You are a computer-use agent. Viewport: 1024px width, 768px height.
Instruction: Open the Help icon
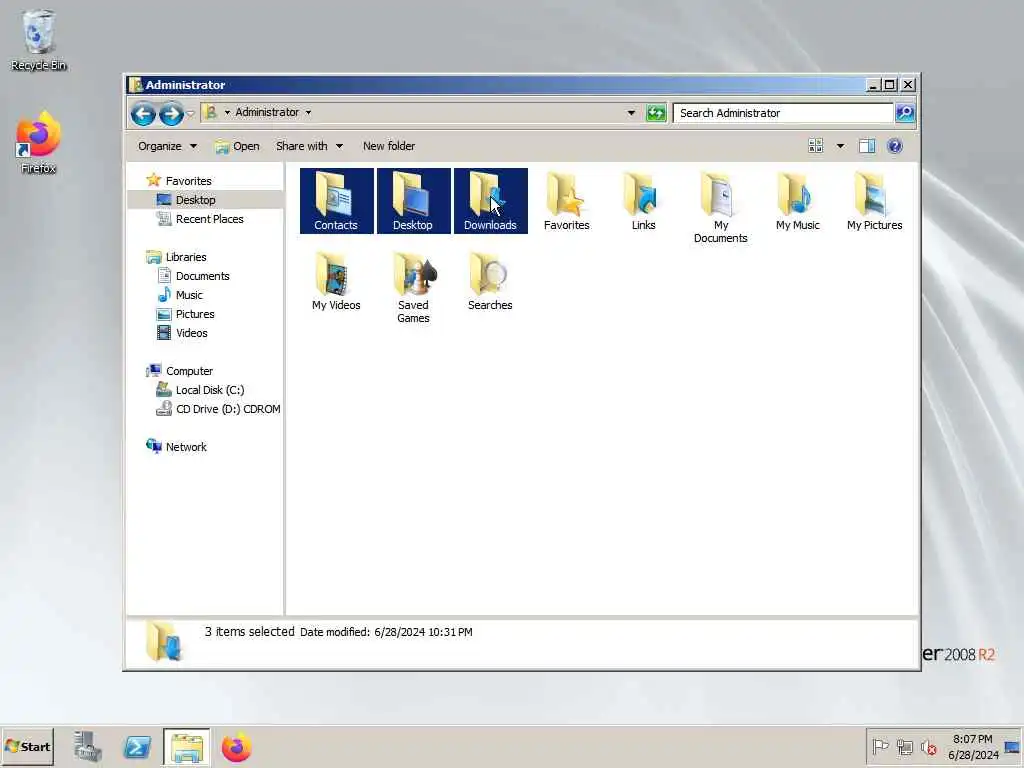coord(895,146)
